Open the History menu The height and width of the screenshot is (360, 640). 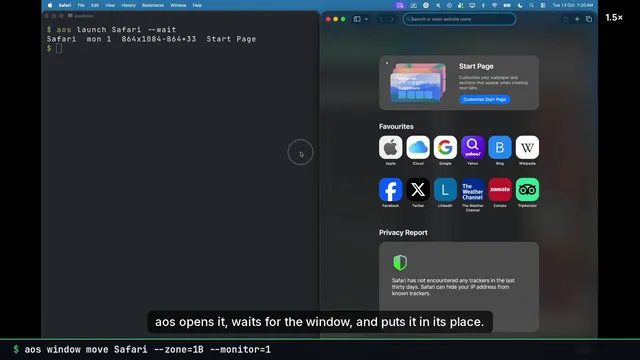[128, 5]
